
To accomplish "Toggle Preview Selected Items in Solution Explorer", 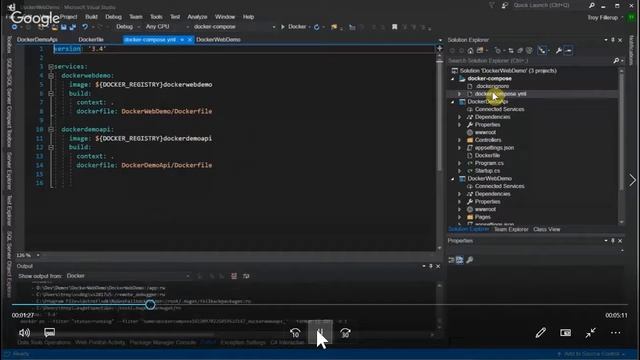I will pyautogui.click(x=568, y=51).
